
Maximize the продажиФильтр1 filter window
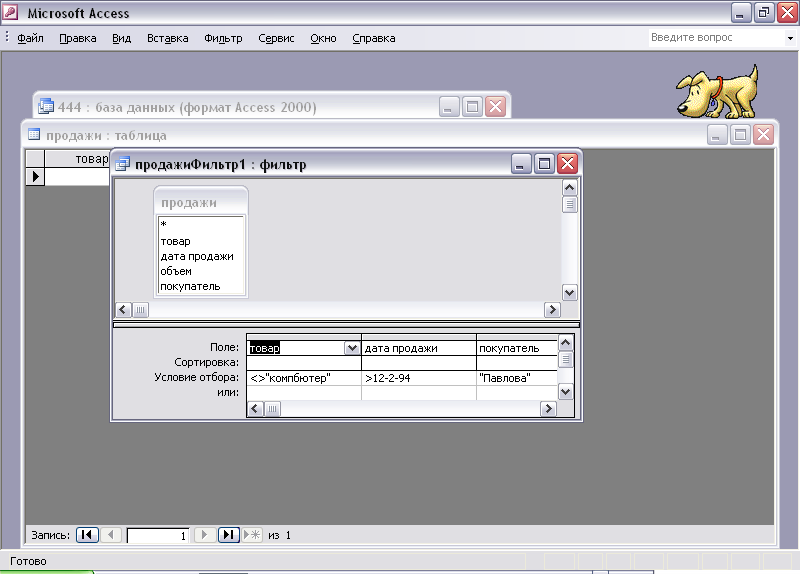point(544,164)
